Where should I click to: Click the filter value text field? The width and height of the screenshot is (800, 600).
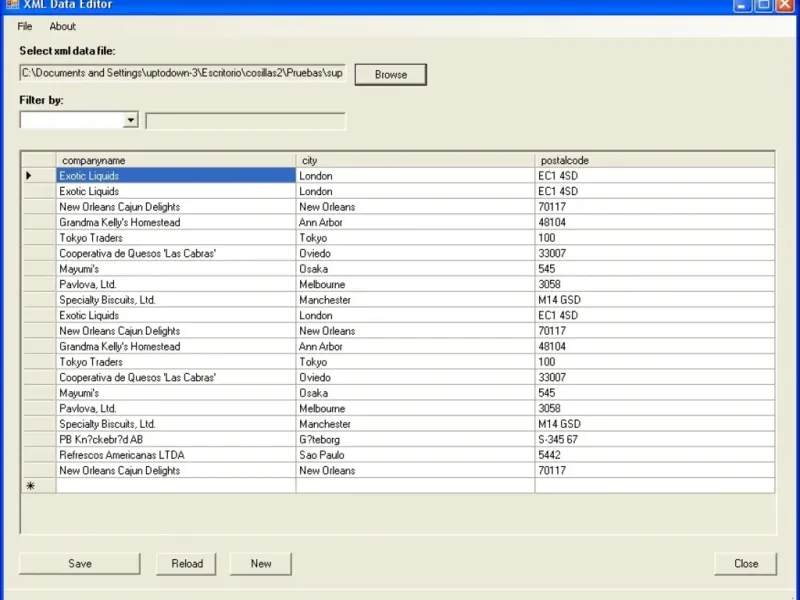click(x=246, y=121)
